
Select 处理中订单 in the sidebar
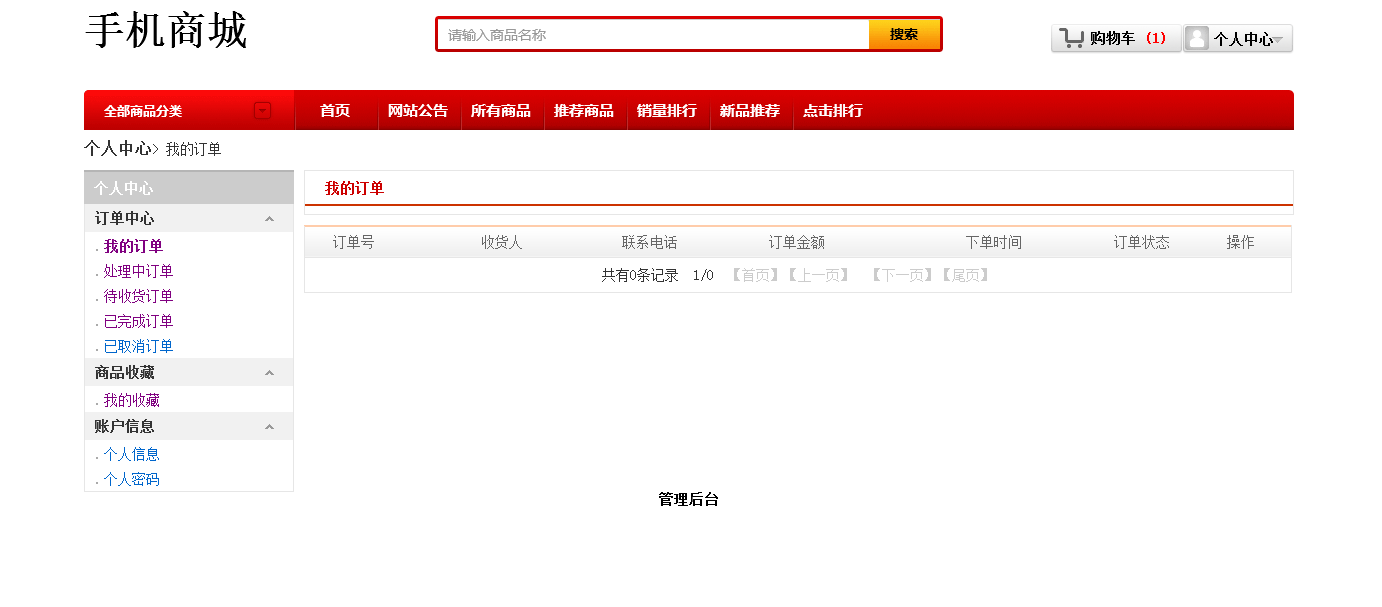tap(138, 271)
